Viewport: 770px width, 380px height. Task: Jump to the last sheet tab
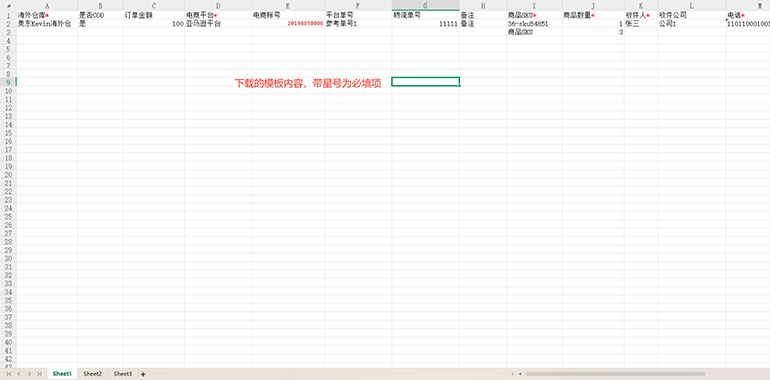pos(39,374)
